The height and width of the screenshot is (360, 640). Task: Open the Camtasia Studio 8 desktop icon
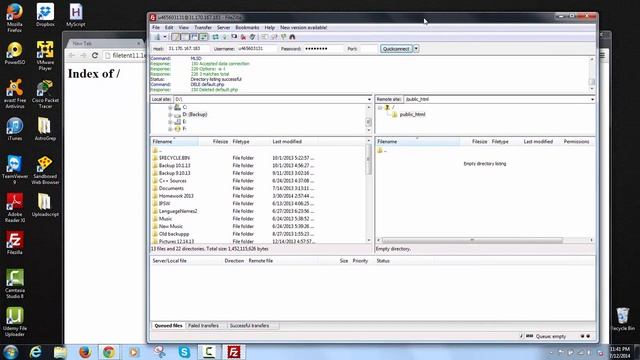[15, 284]
